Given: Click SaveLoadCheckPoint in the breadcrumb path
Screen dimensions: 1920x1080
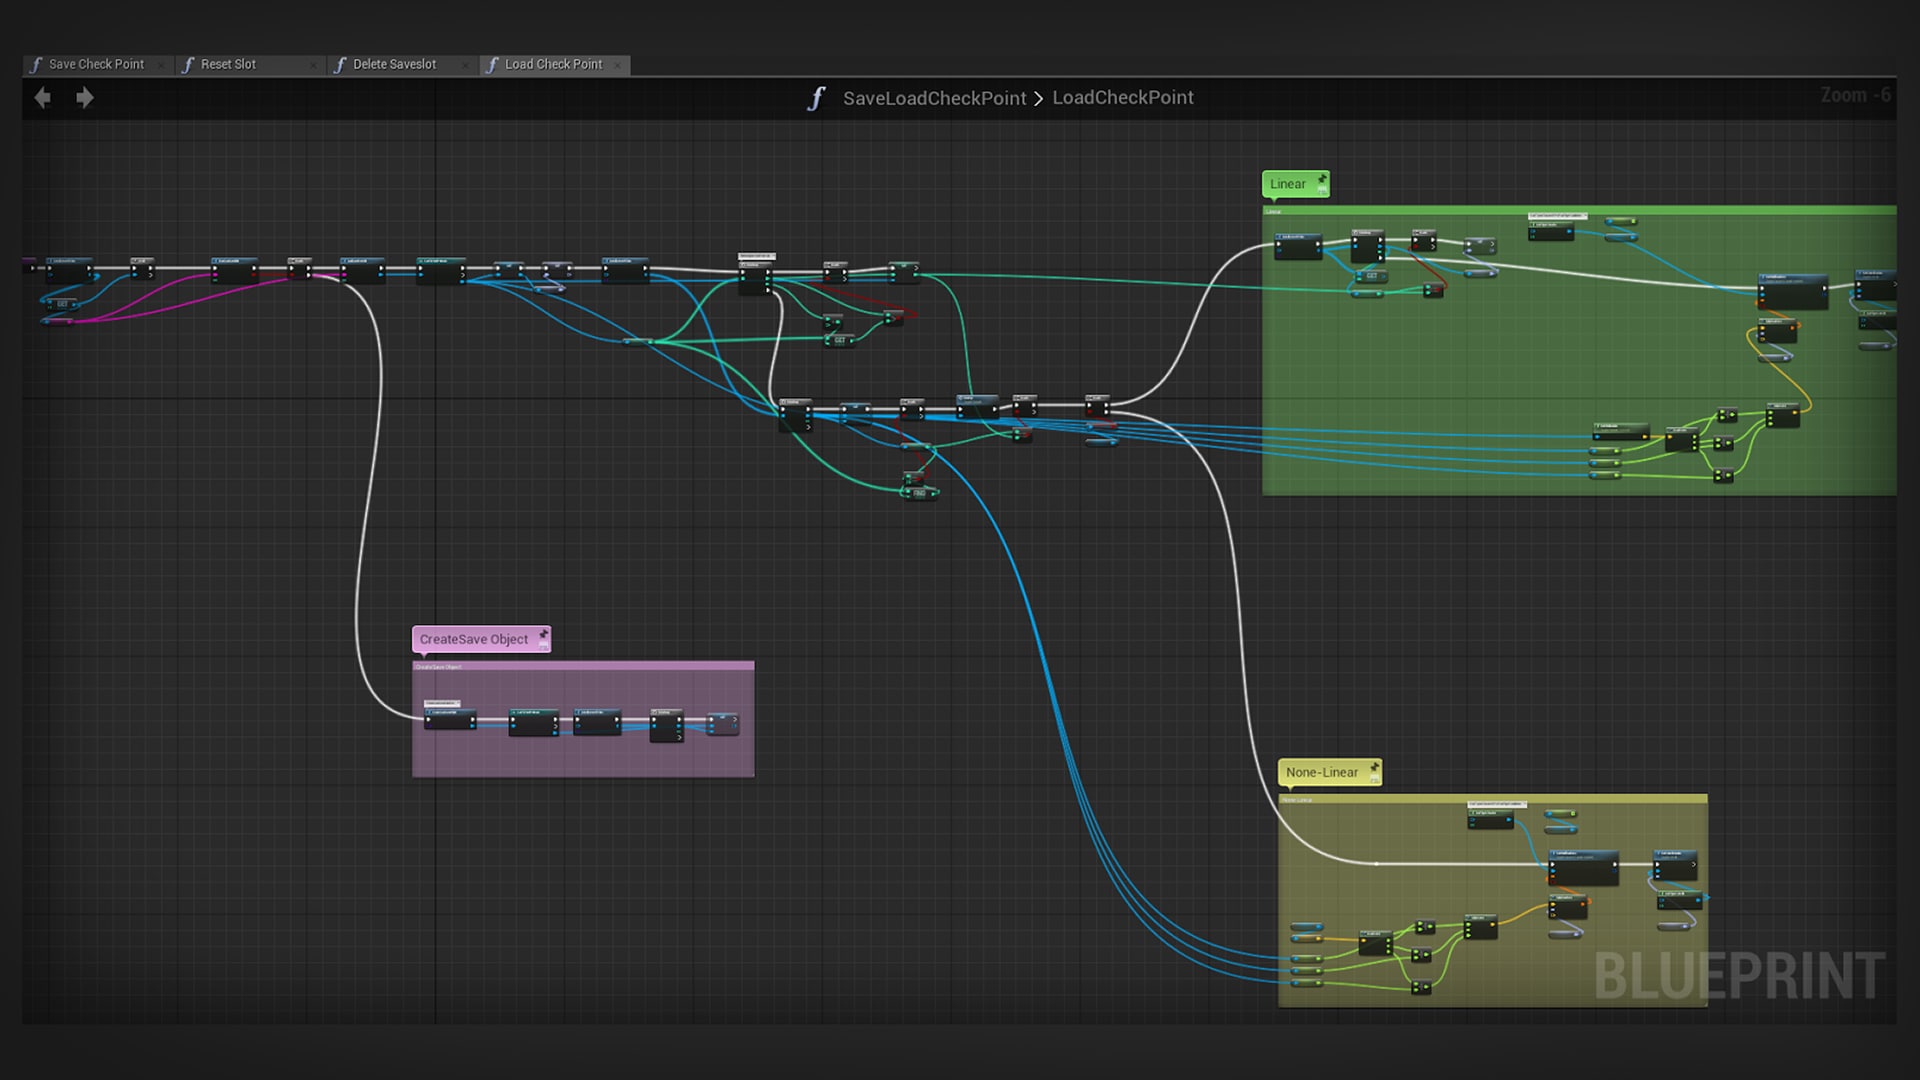Looking at the screenshot, I should click(x=935, y=98).
